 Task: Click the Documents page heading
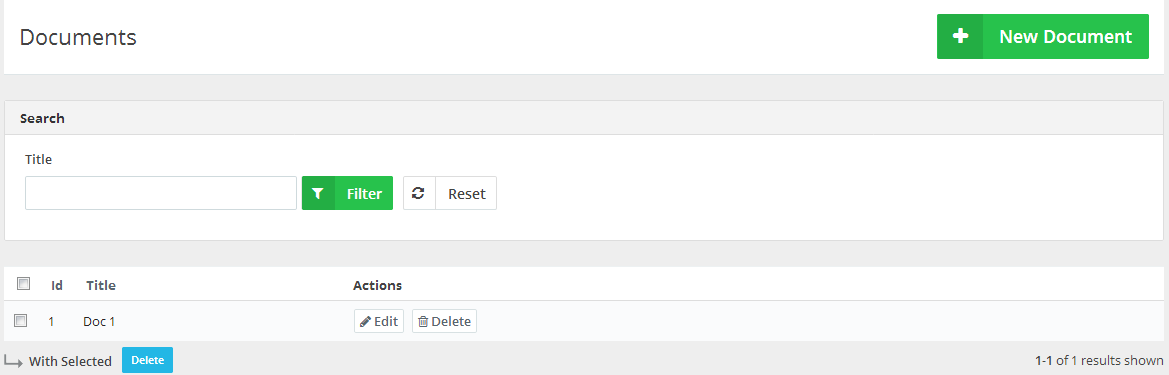pos(78,37)
